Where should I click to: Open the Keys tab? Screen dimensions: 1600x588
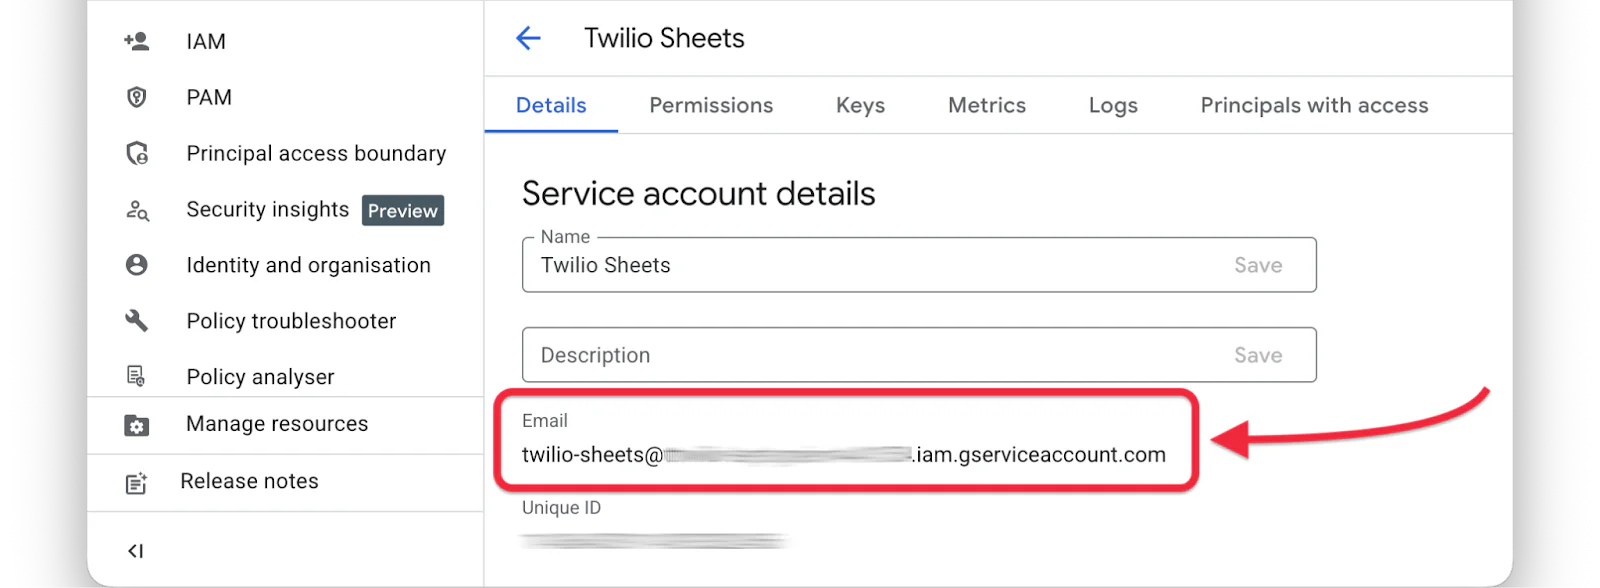click(858, 105)
